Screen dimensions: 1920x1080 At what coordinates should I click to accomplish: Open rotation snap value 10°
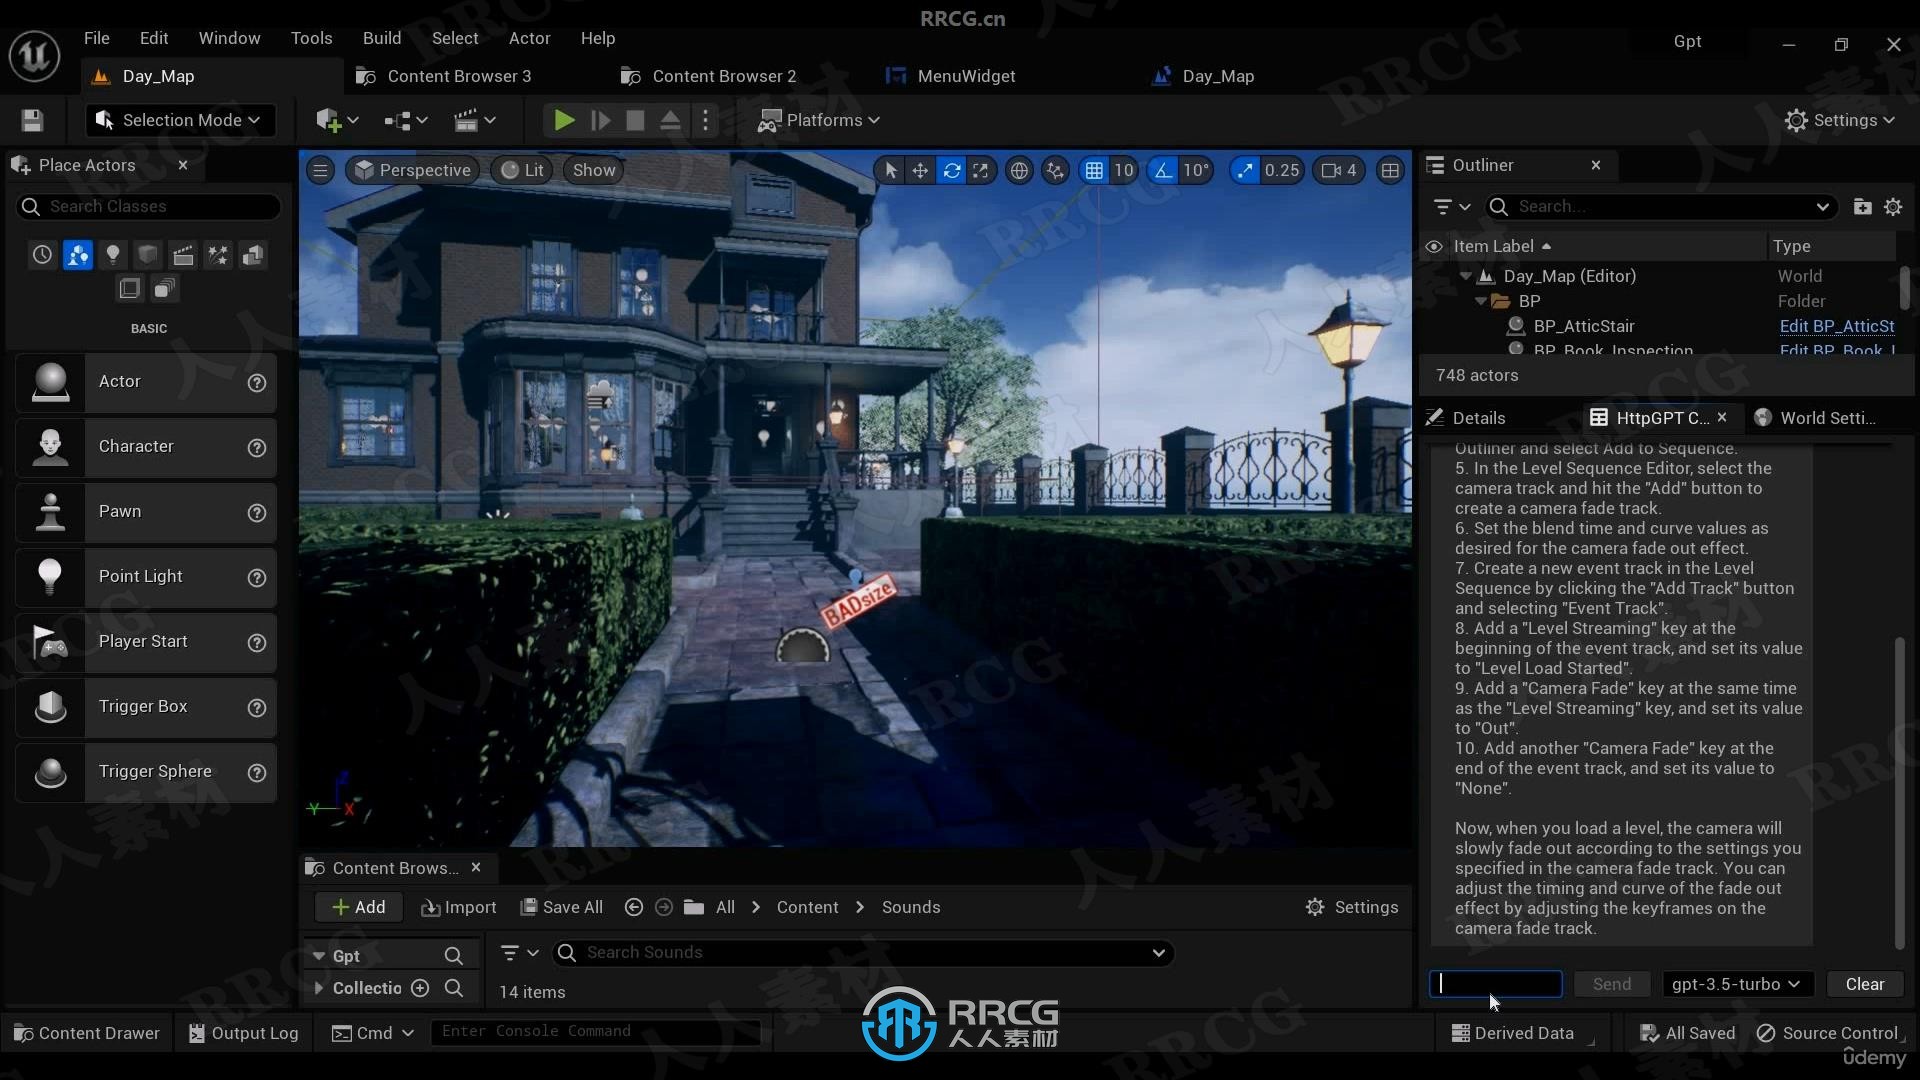[x=1196, y=170]
